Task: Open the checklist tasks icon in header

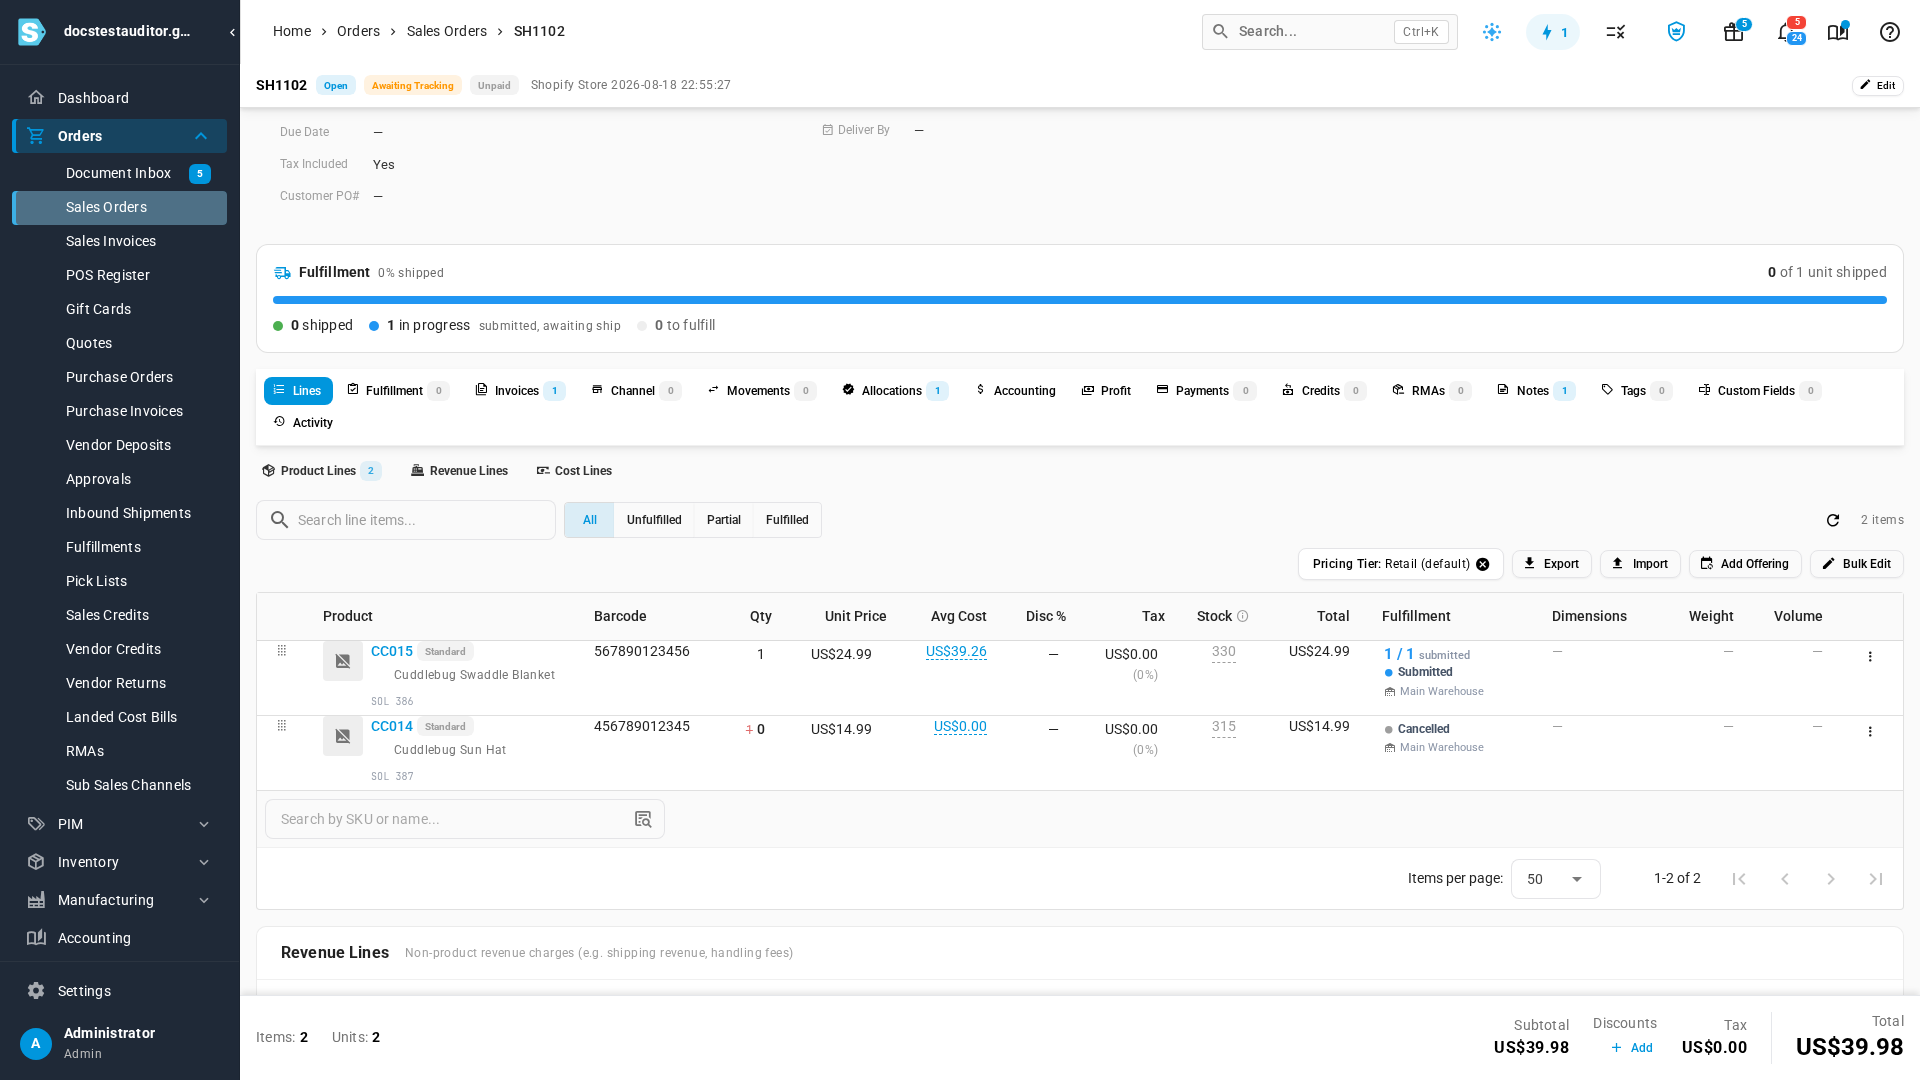Action: 1616,32
